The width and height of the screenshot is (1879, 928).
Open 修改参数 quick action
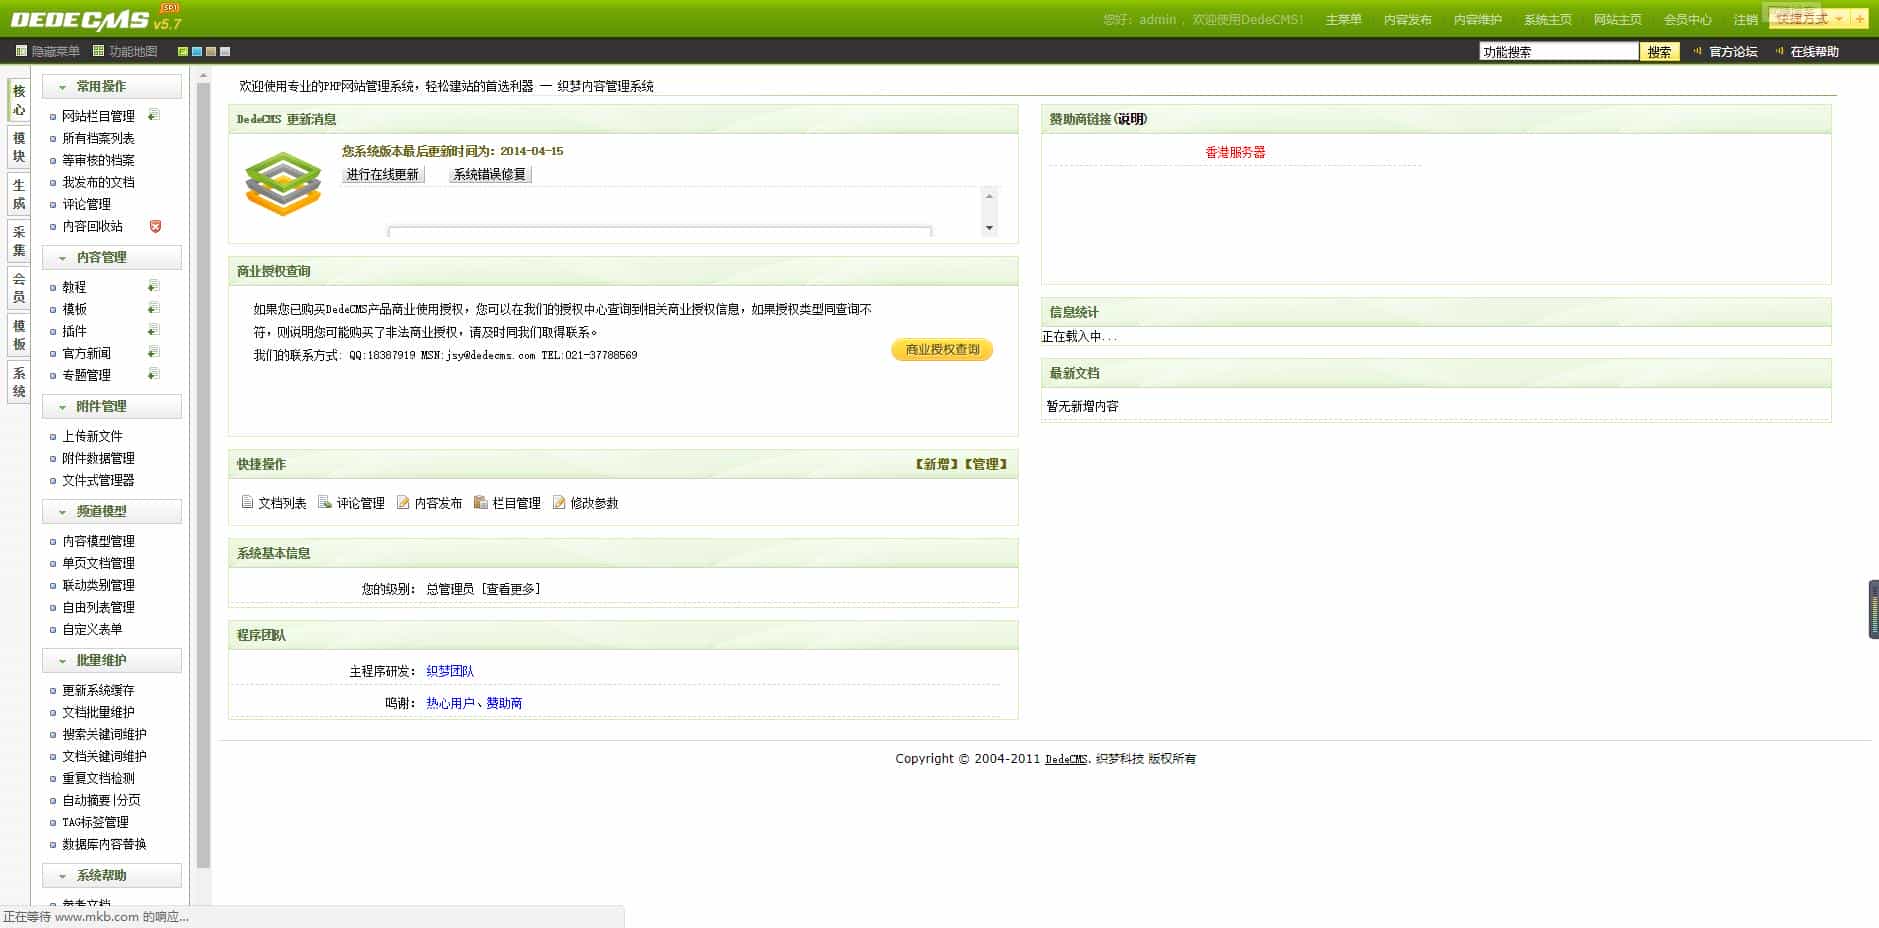tap(585, 503)
